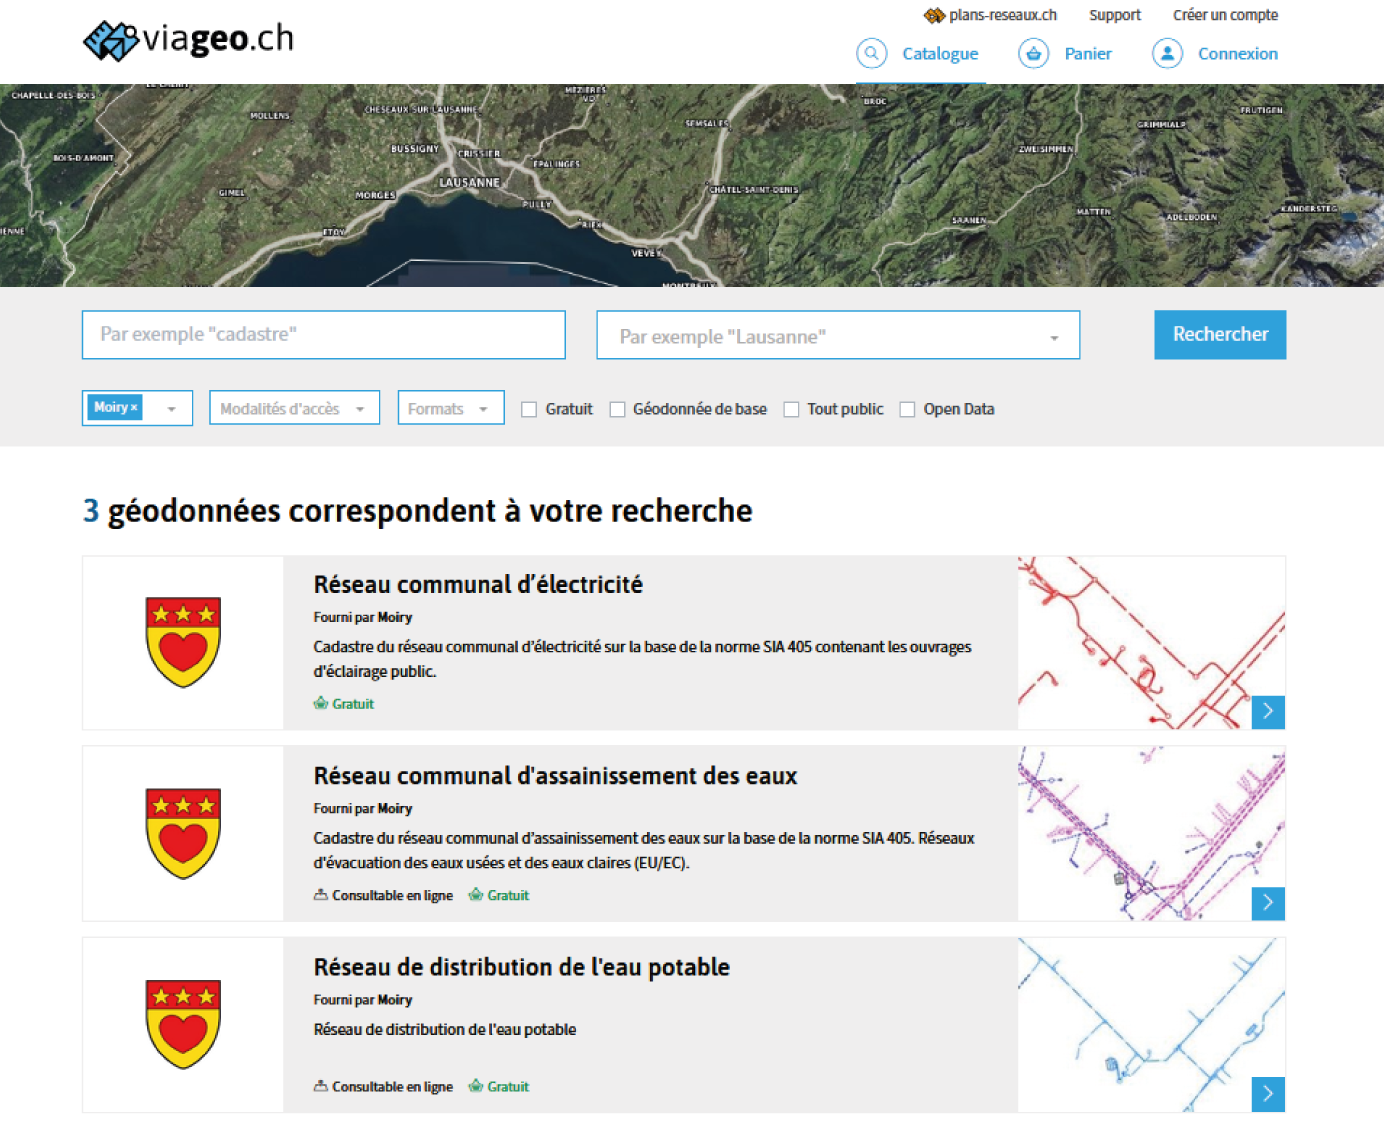Viewport: 1384px width, 1126px height.
Task: Click the results count heading
Action: 417,510
